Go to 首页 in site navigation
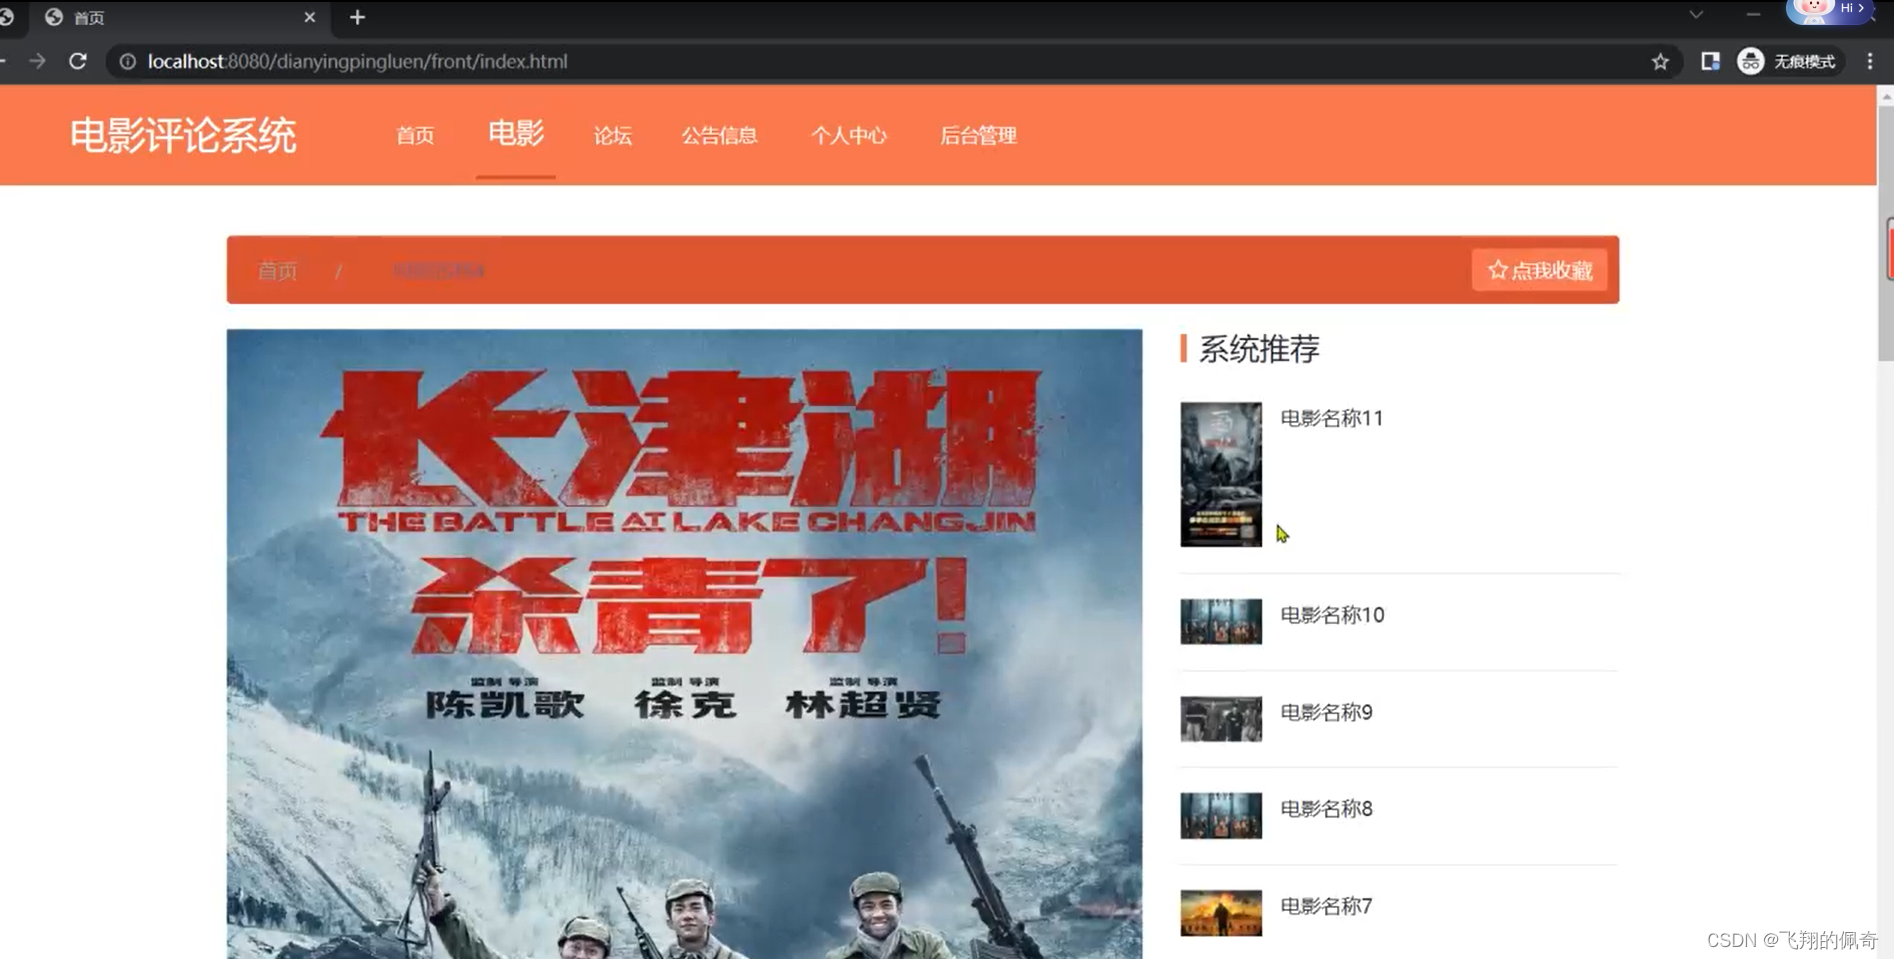This screenshot has height=959, width=1894. coord(415,135)
